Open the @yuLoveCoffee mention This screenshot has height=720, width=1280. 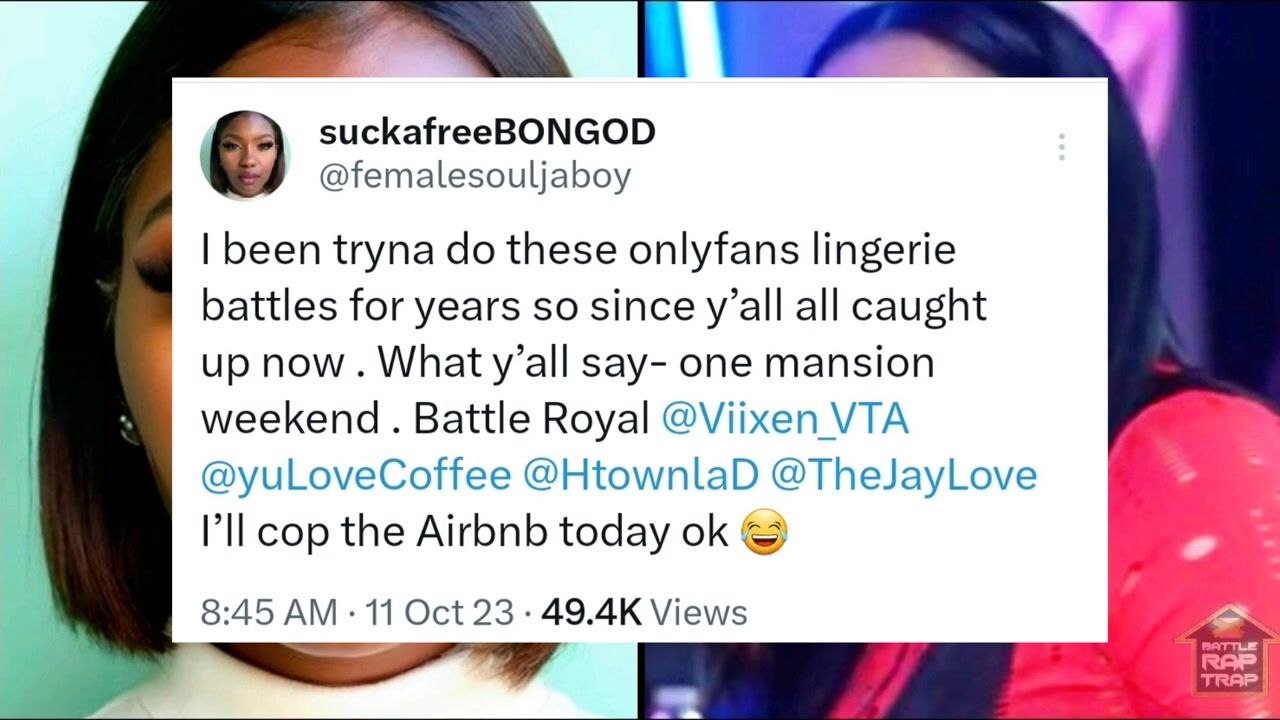coord(356,475)
